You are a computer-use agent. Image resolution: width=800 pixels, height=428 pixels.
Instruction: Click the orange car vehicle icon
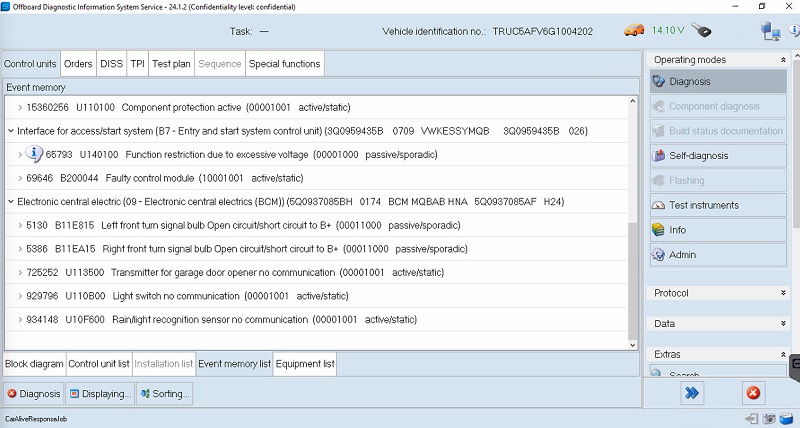click(634, 31)
